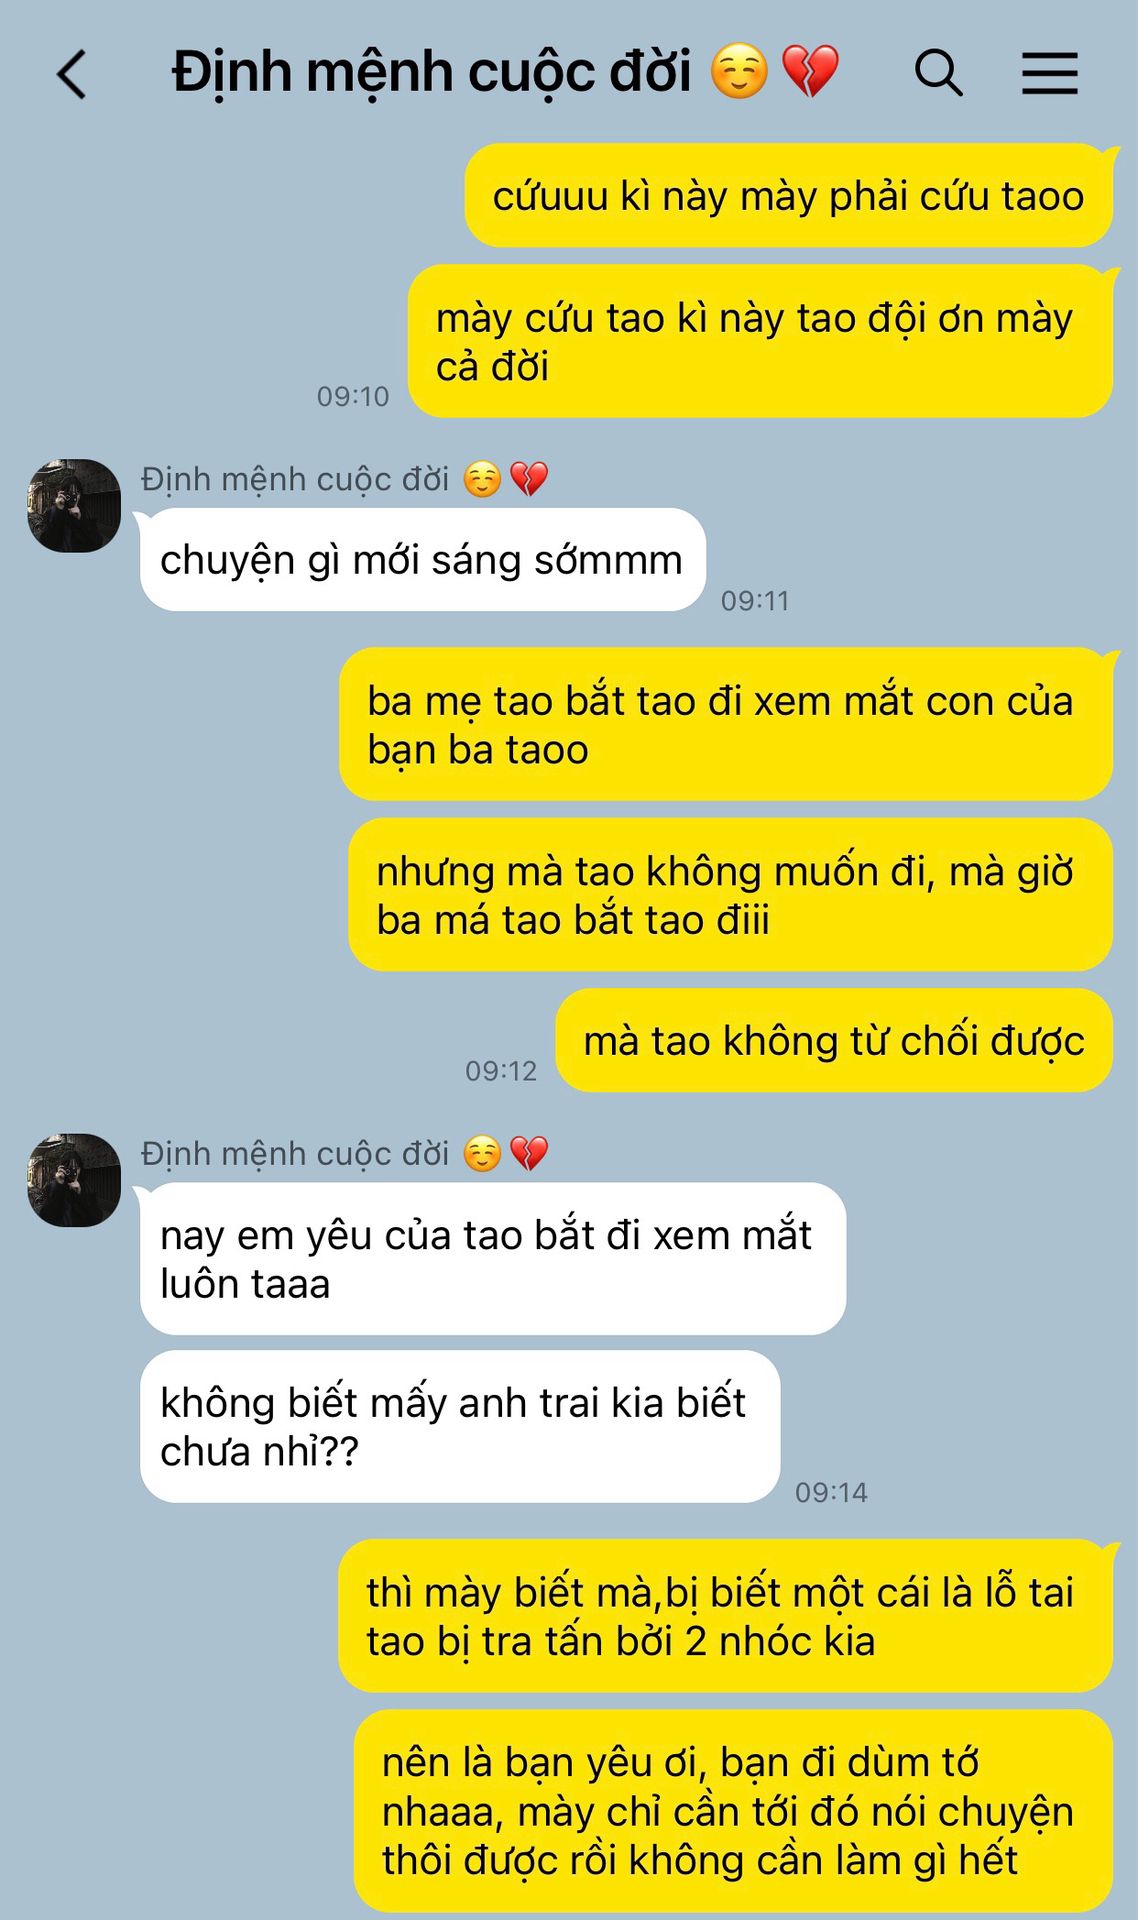The image size is (1138, 1920).
Task: Tap the second contact avatar thumbnail
Action: [x=74, y=1180]
